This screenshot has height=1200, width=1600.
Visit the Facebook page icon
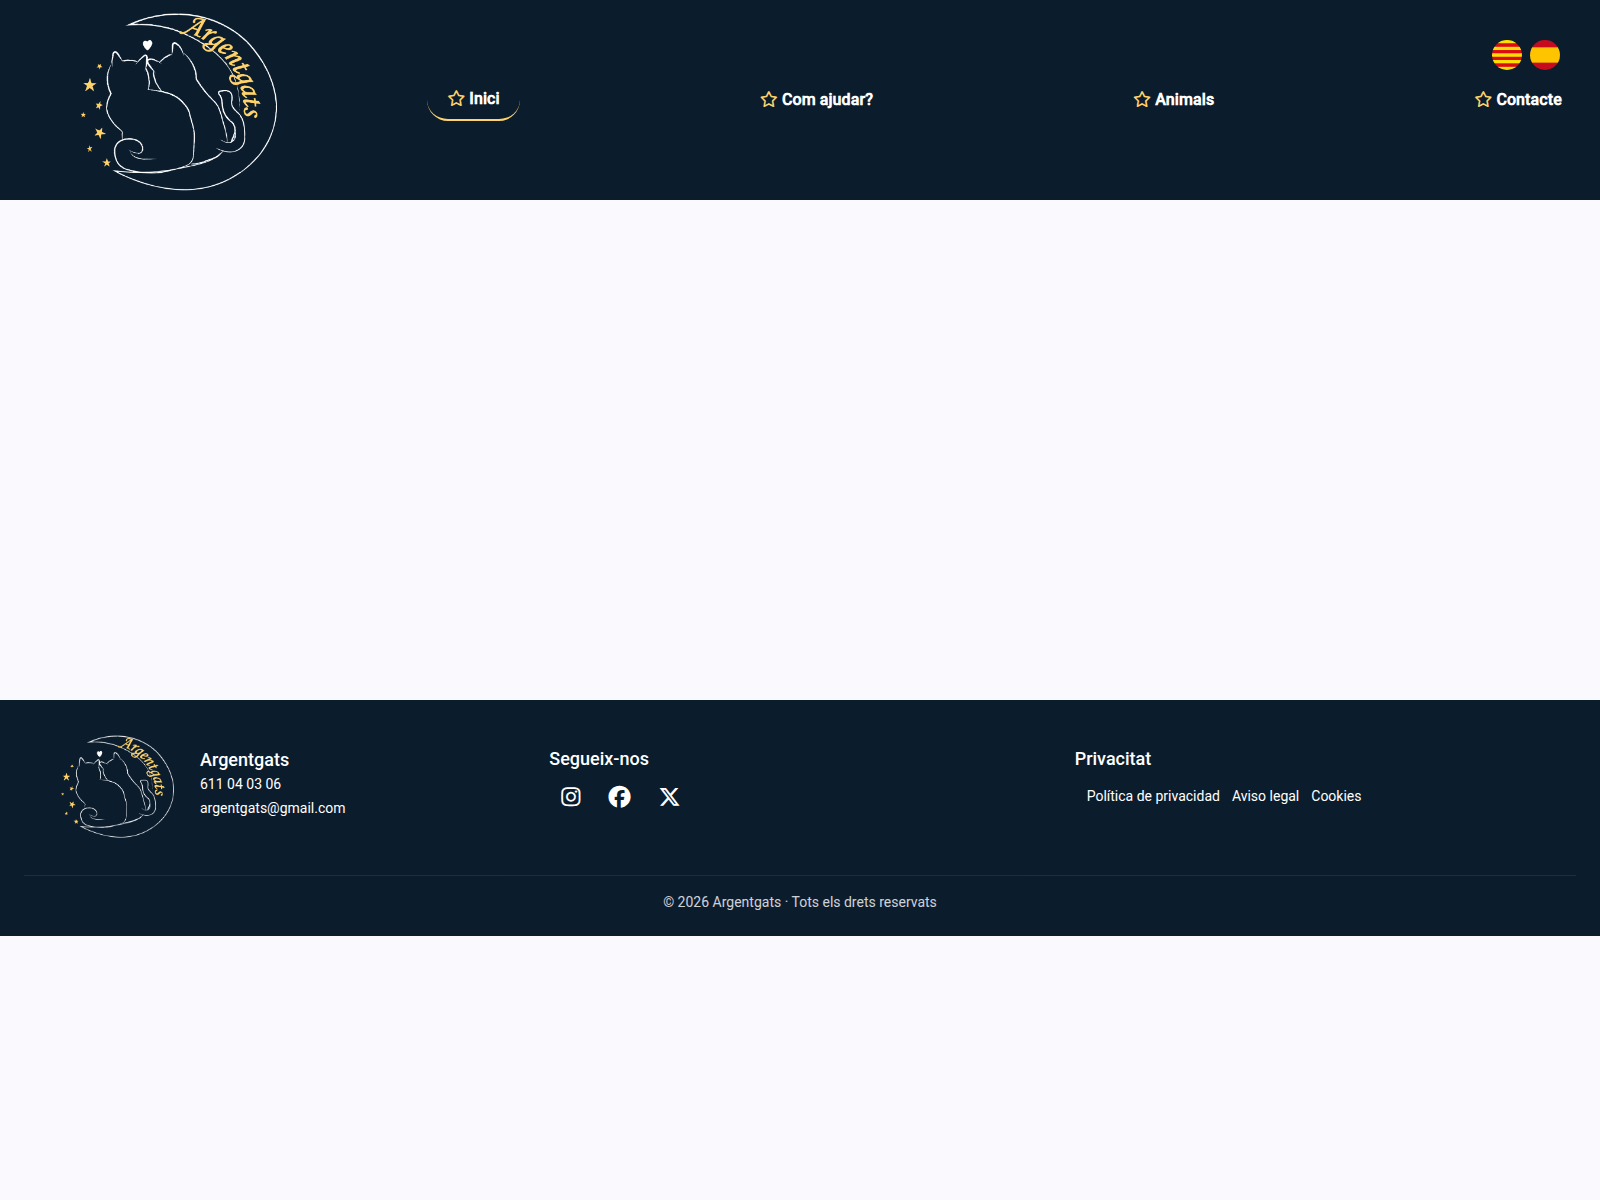click(620, 797)
